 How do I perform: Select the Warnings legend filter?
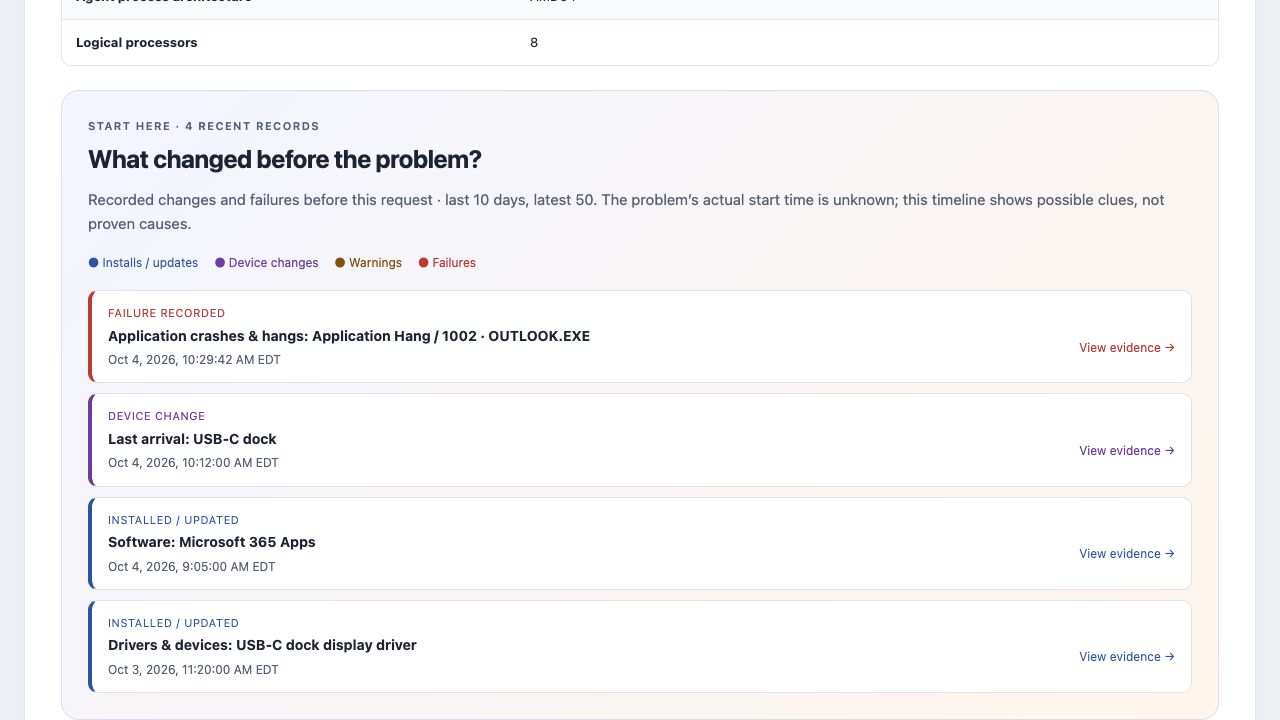click(x=368, y=263)
